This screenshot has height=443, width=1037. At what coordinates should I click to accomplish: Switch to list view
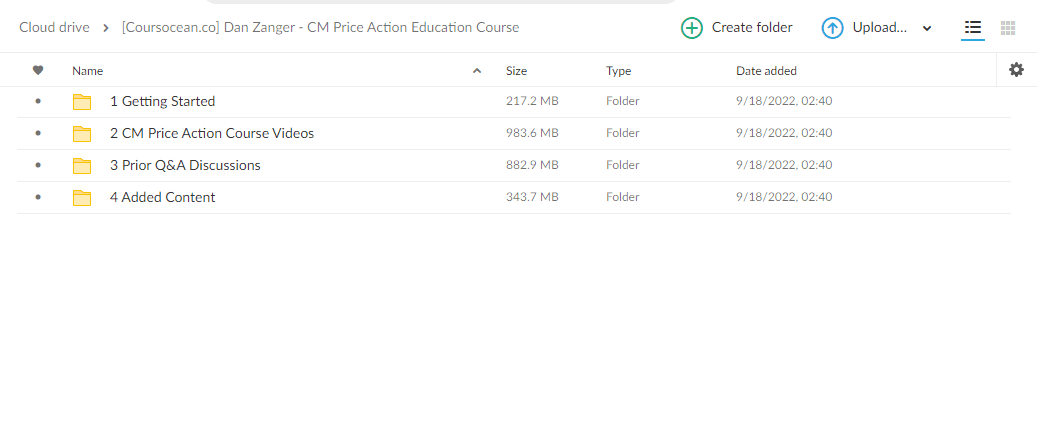point(973,28)
